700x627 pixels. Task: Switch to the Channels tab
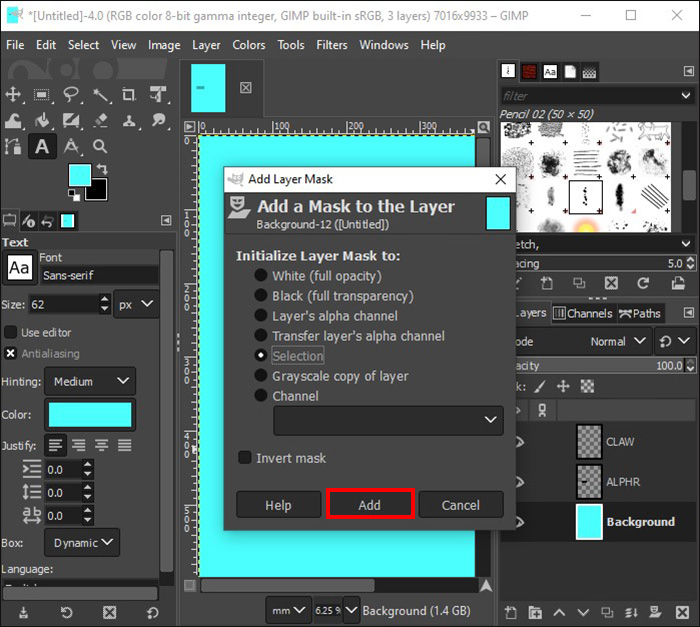(x=583, y=314)
